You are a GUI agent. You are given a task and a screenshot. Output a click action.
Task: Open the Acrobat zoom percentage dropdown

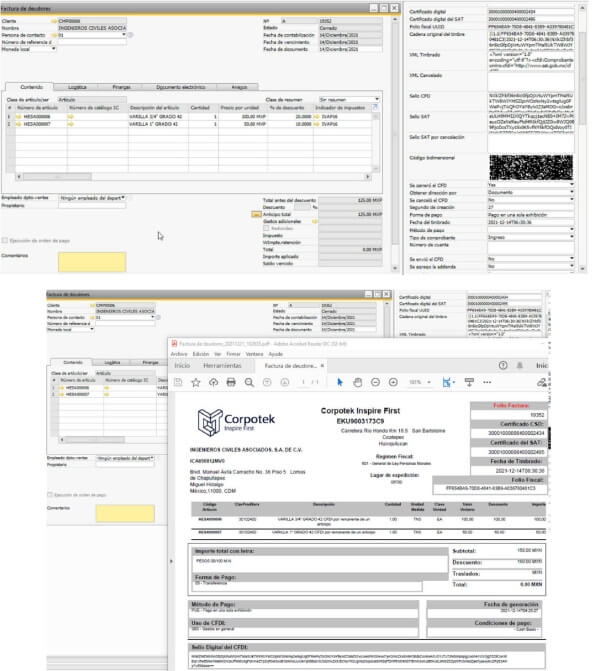tap(429, 382)
